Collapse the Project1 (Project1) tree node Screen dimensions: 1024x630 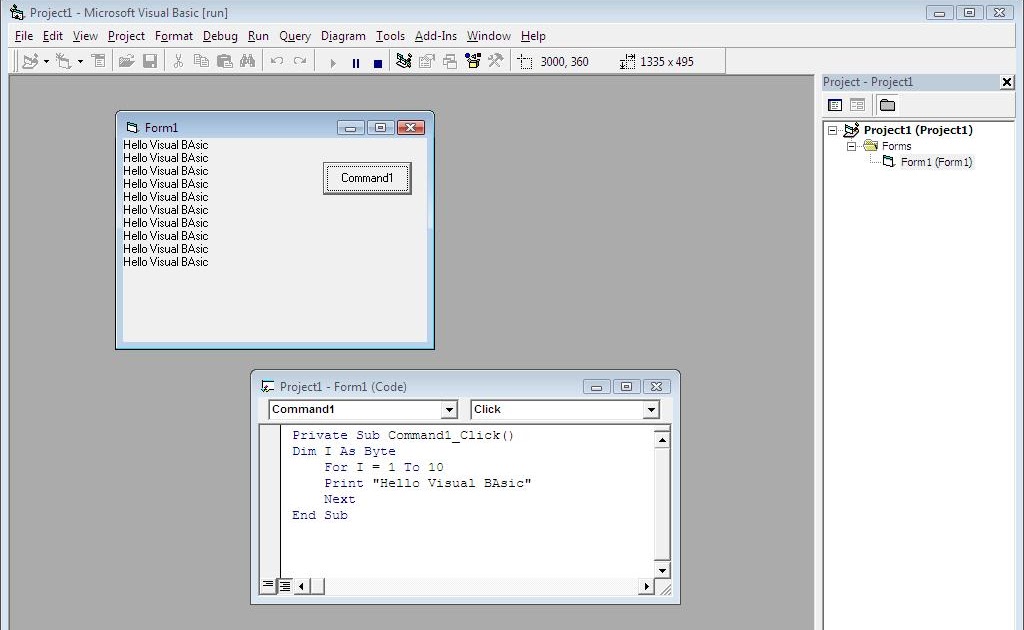(x=833, y=130)
